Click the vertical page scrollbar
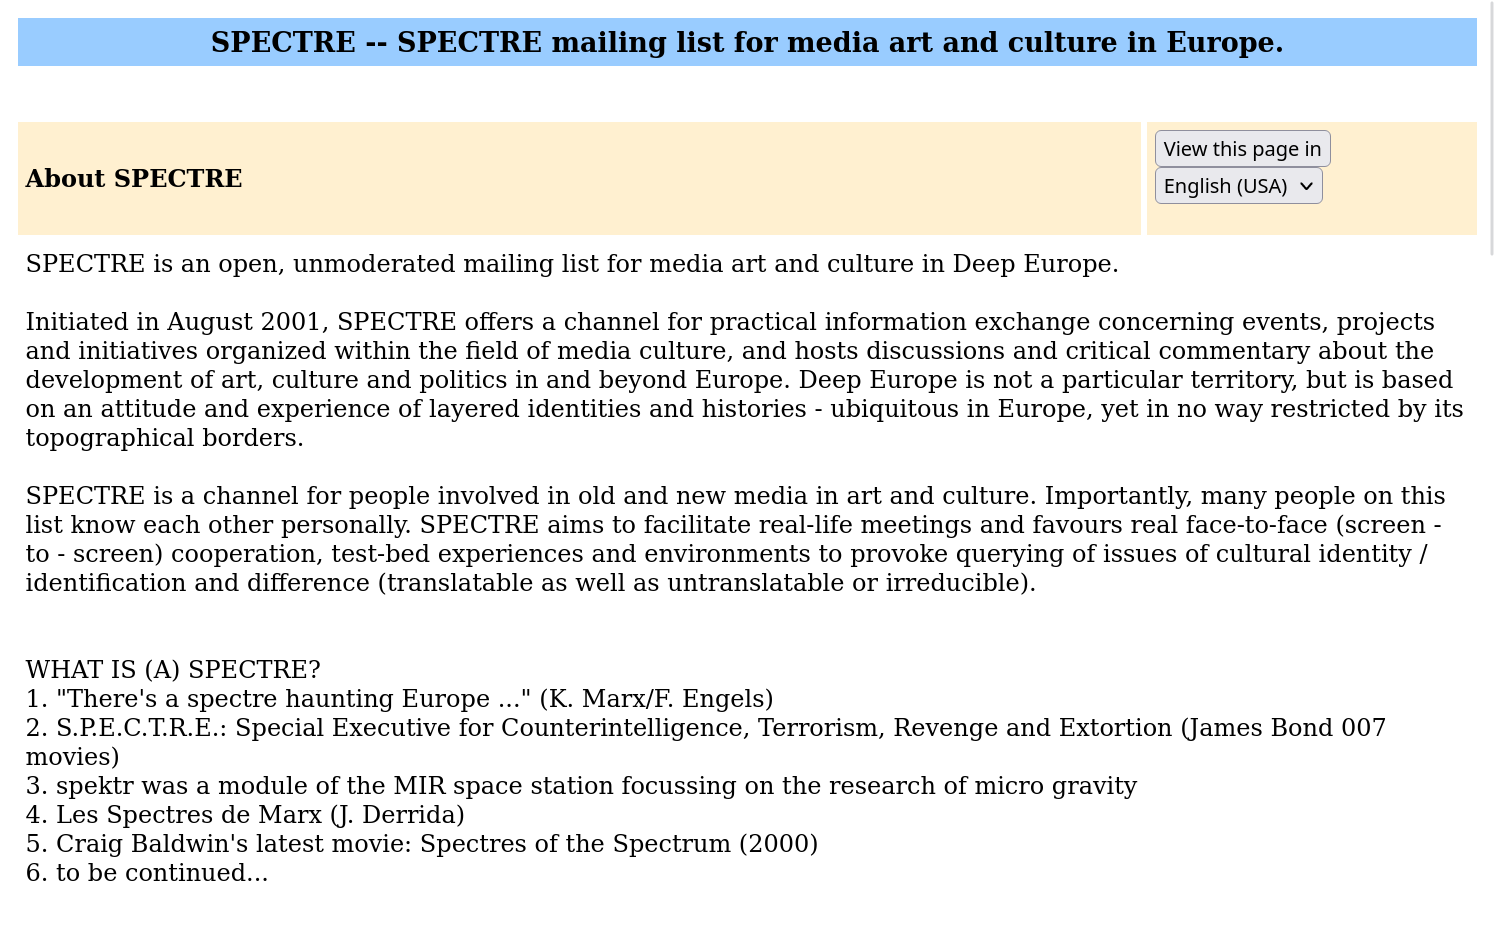The height and width of the screenshot is (942, 1495). click(x=1491, y=130)
